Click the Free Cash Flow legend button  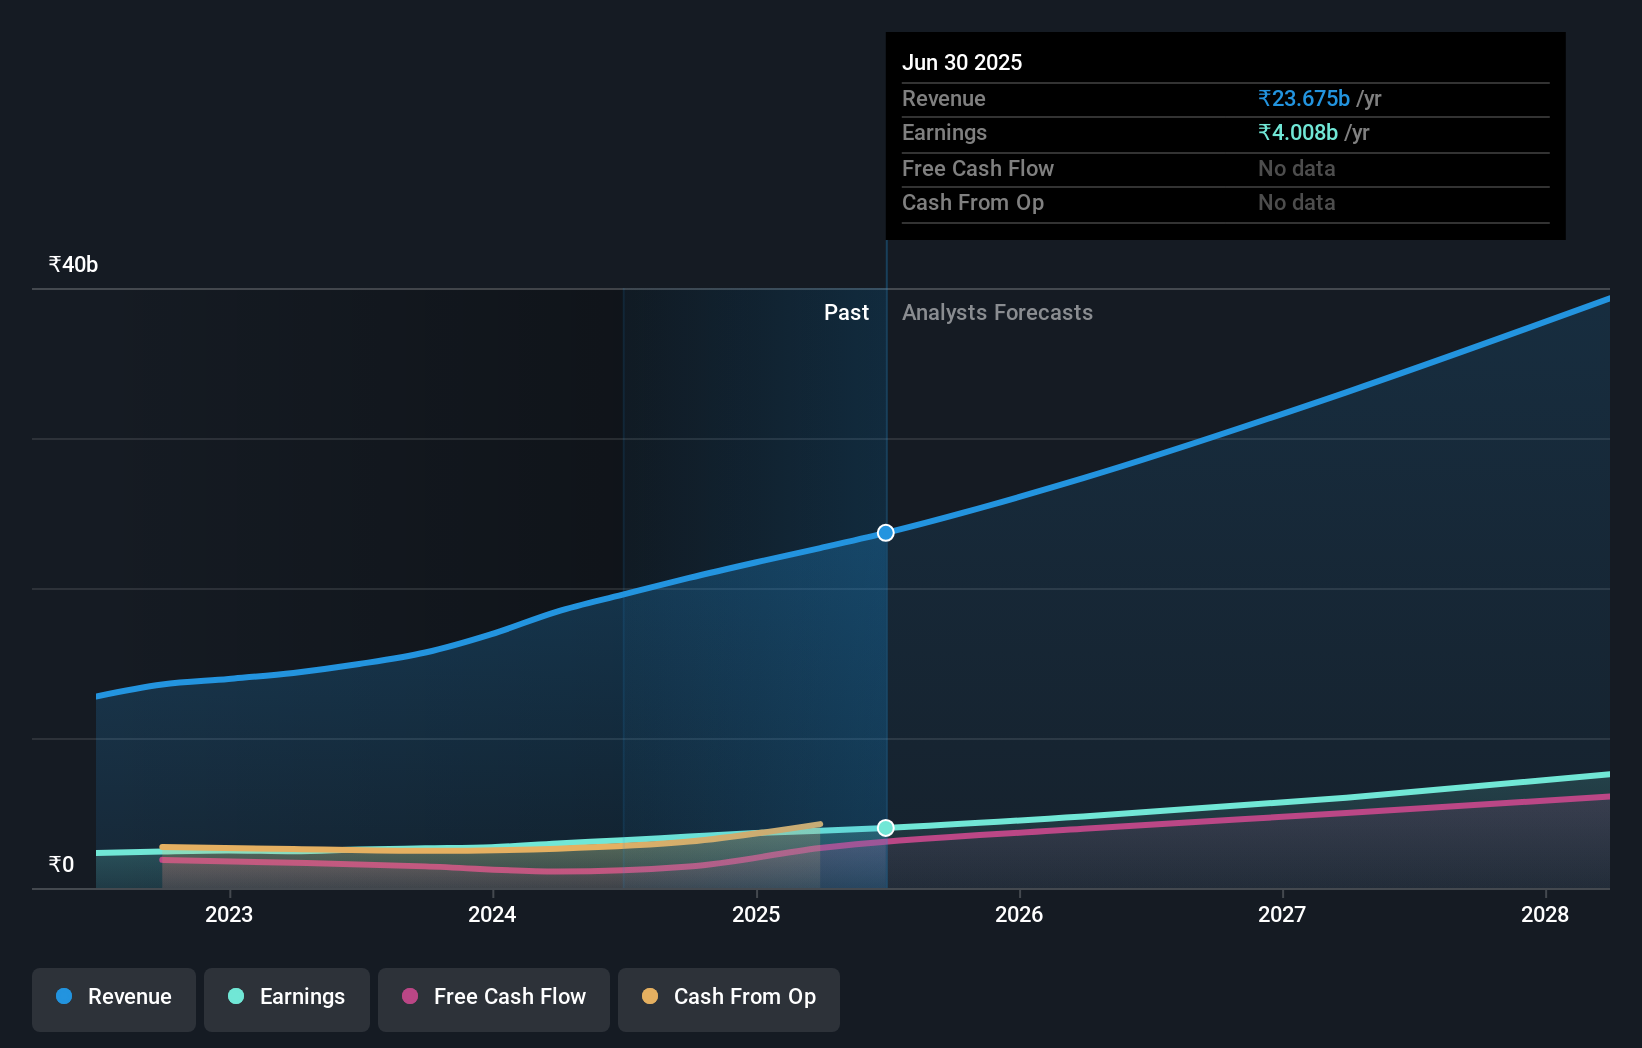click(493, 998)
